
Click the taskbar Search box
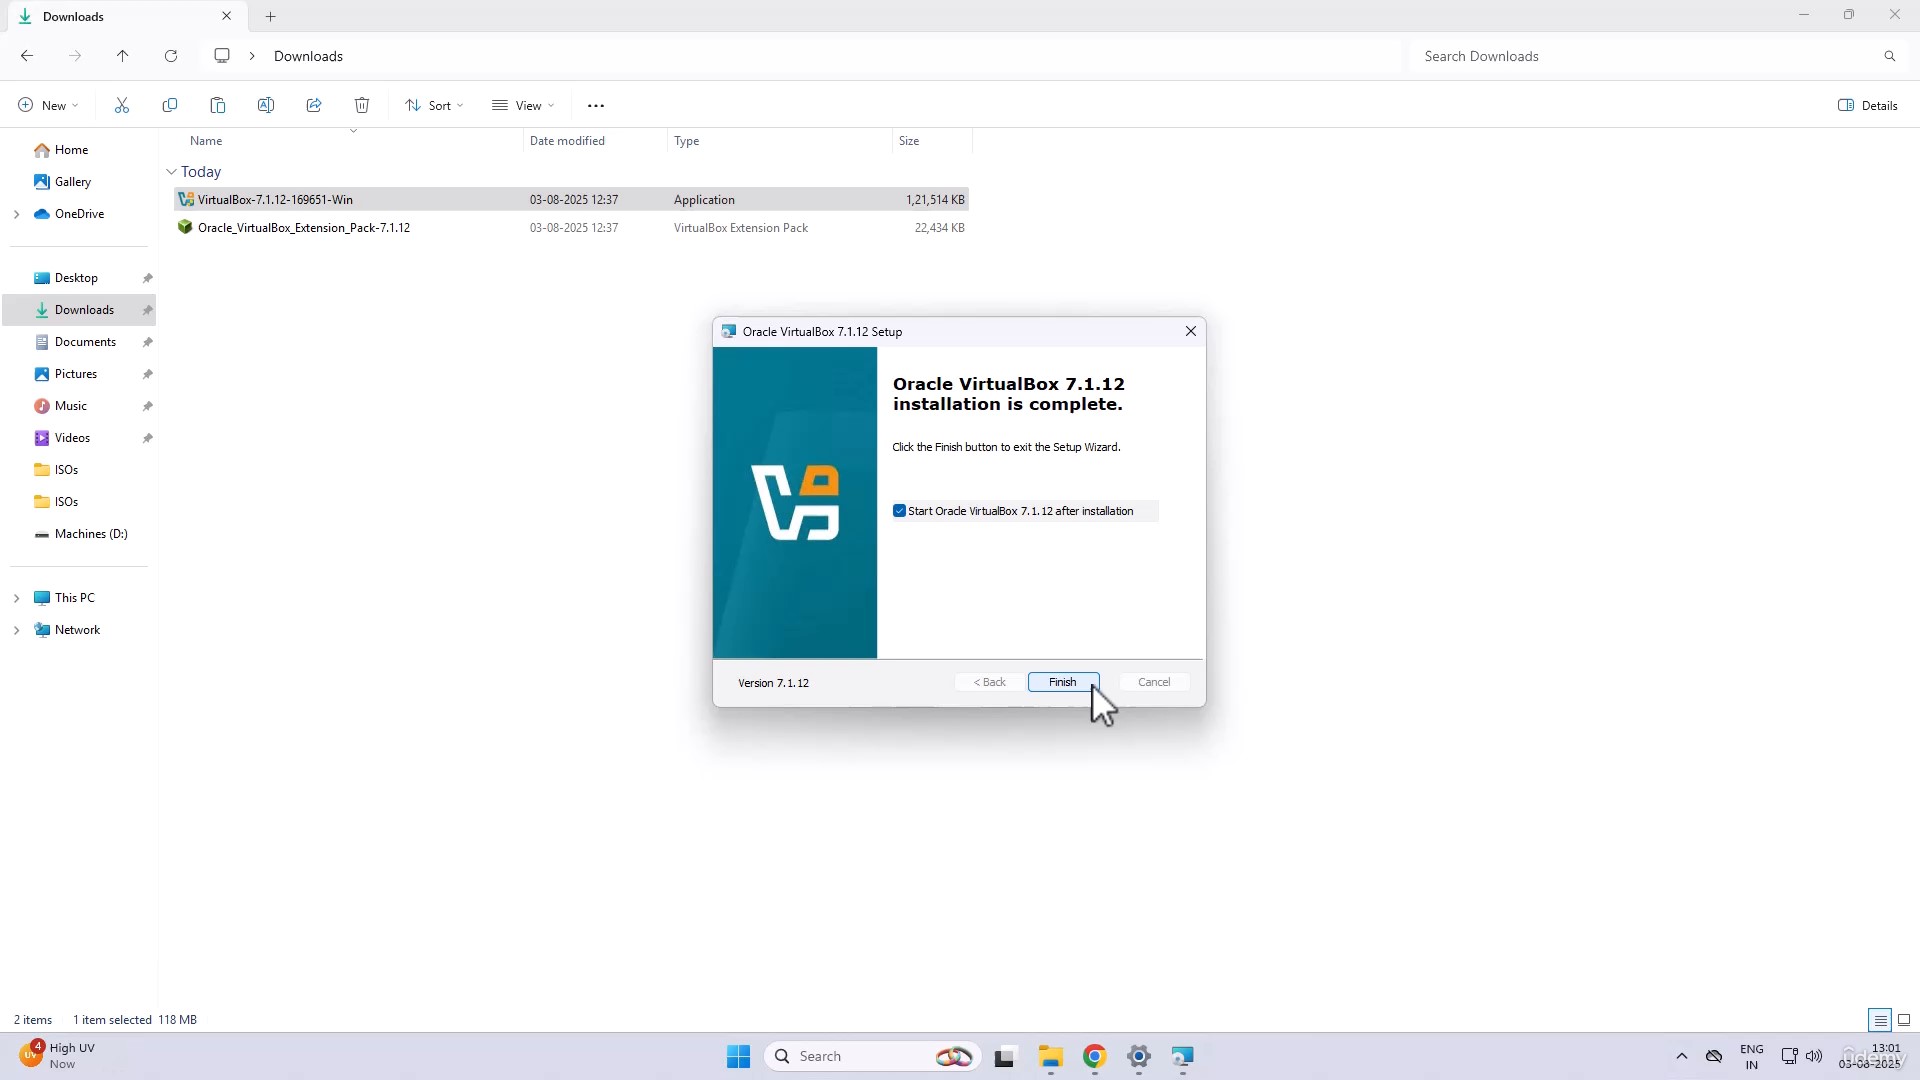tap(872, 1056)
